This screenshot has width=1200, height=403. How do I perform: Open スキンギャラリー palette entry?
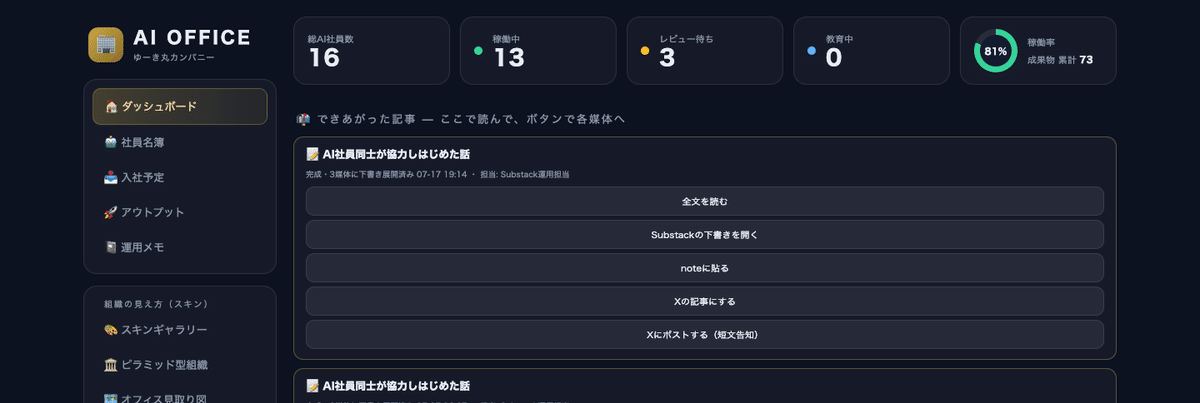click(180, 330)
